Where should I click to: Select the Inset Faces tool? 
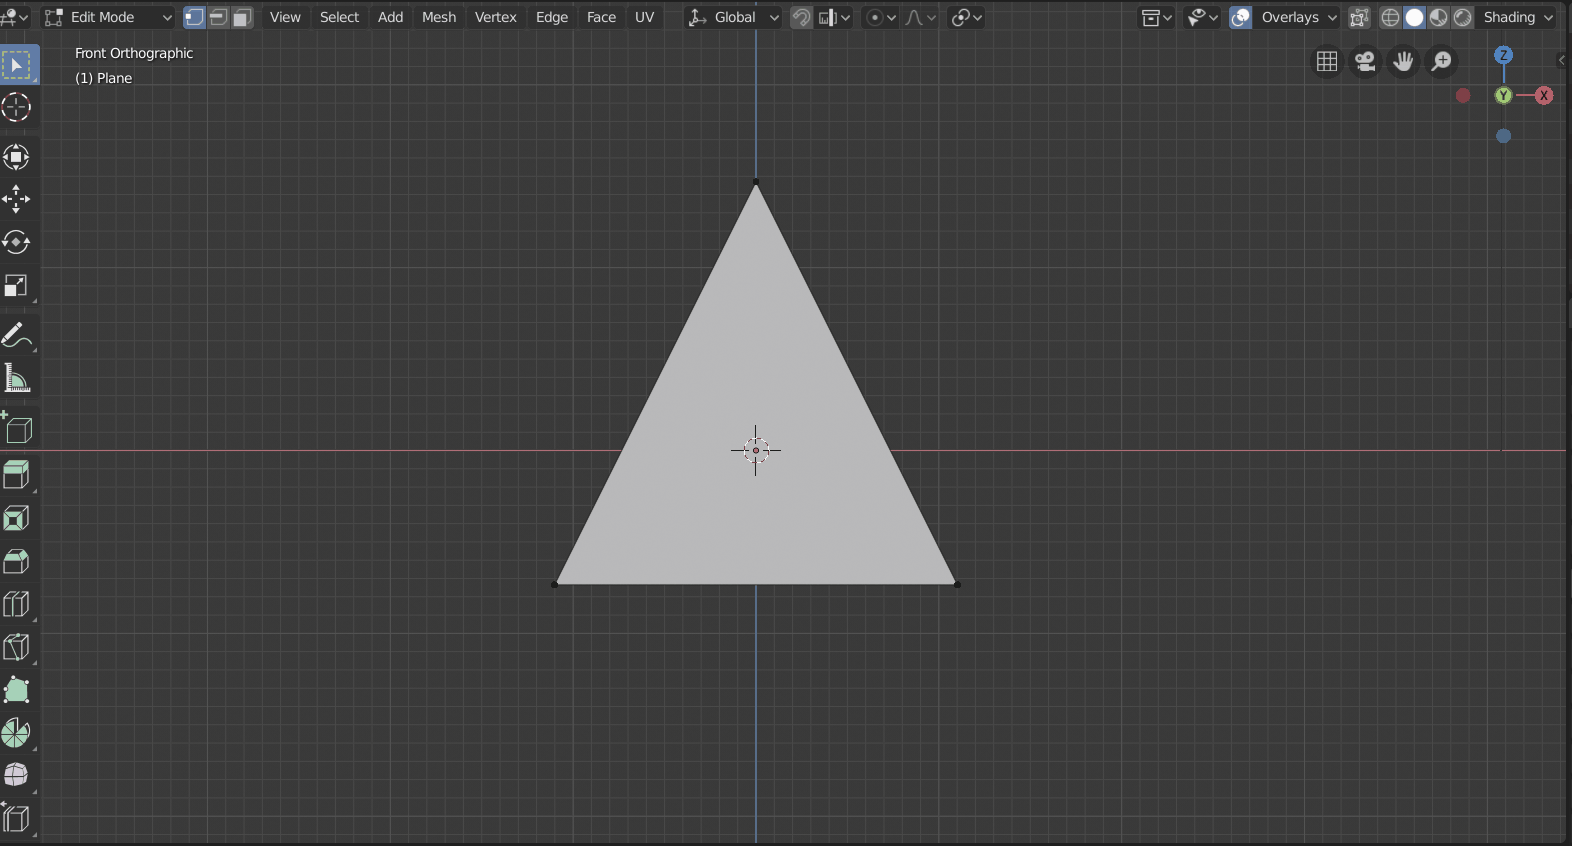pyautogui.click(x=17, y=518)
